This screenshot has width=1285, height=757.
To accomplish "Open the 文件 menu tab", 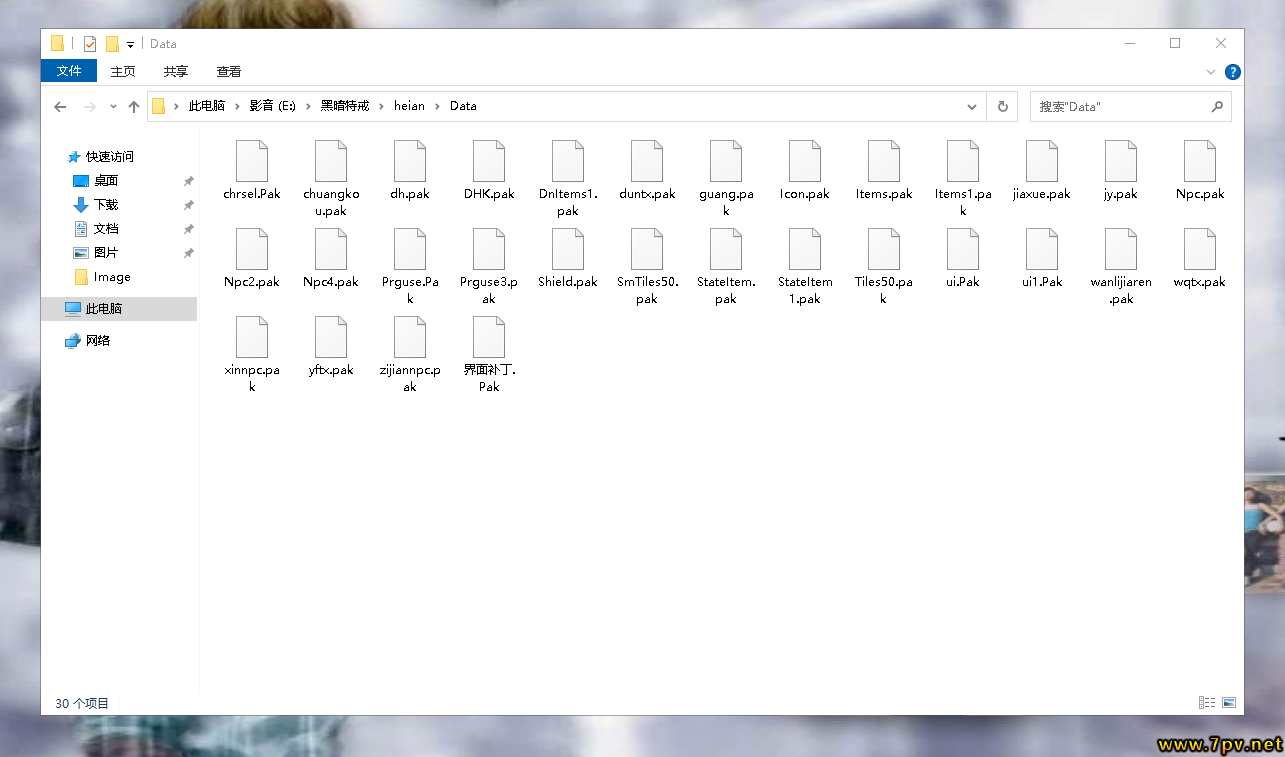I will [x=69, y=71].
